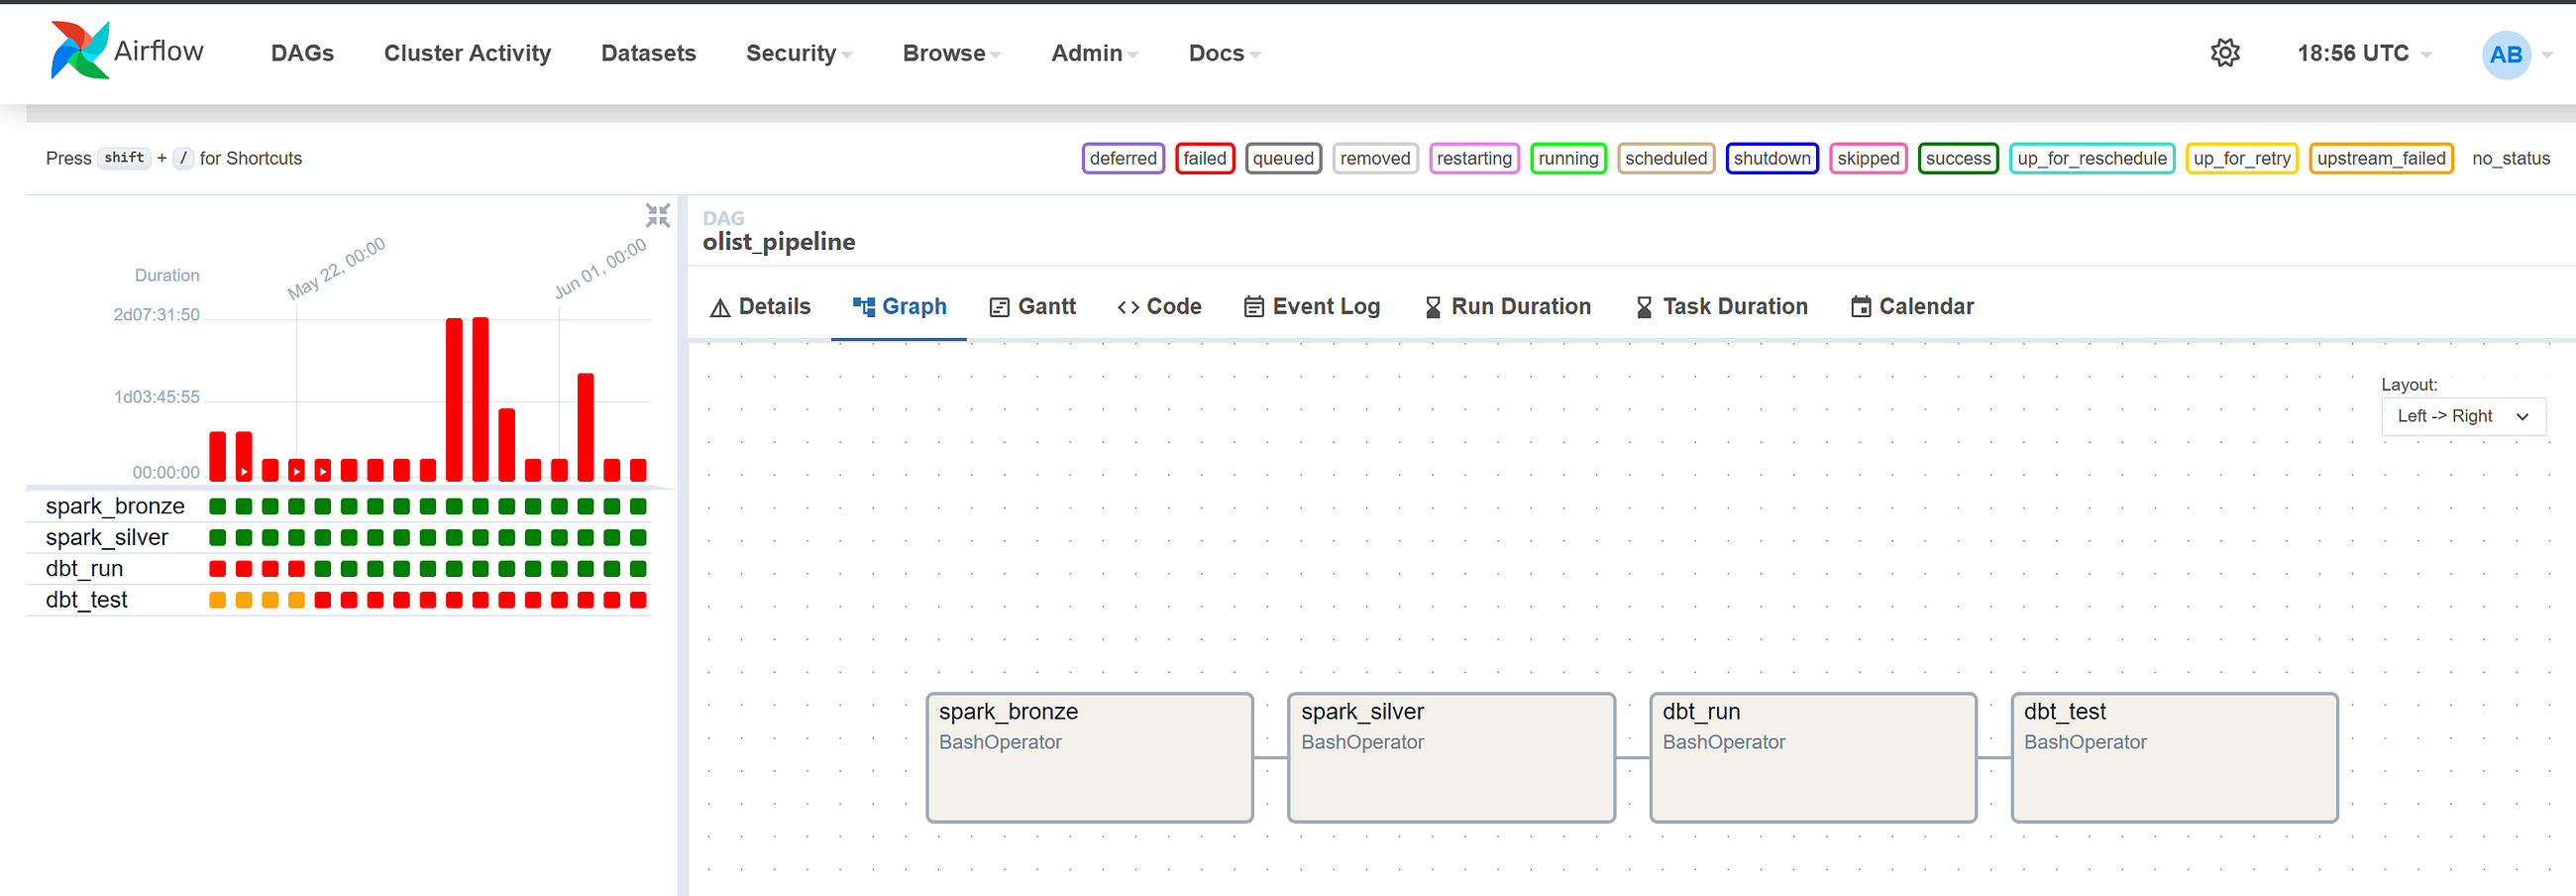The width and height of the screenshot is (2576, 896).
Task: Click the first spark_bronze success task square
Action: pyautogui.click(x=217, y=507)
